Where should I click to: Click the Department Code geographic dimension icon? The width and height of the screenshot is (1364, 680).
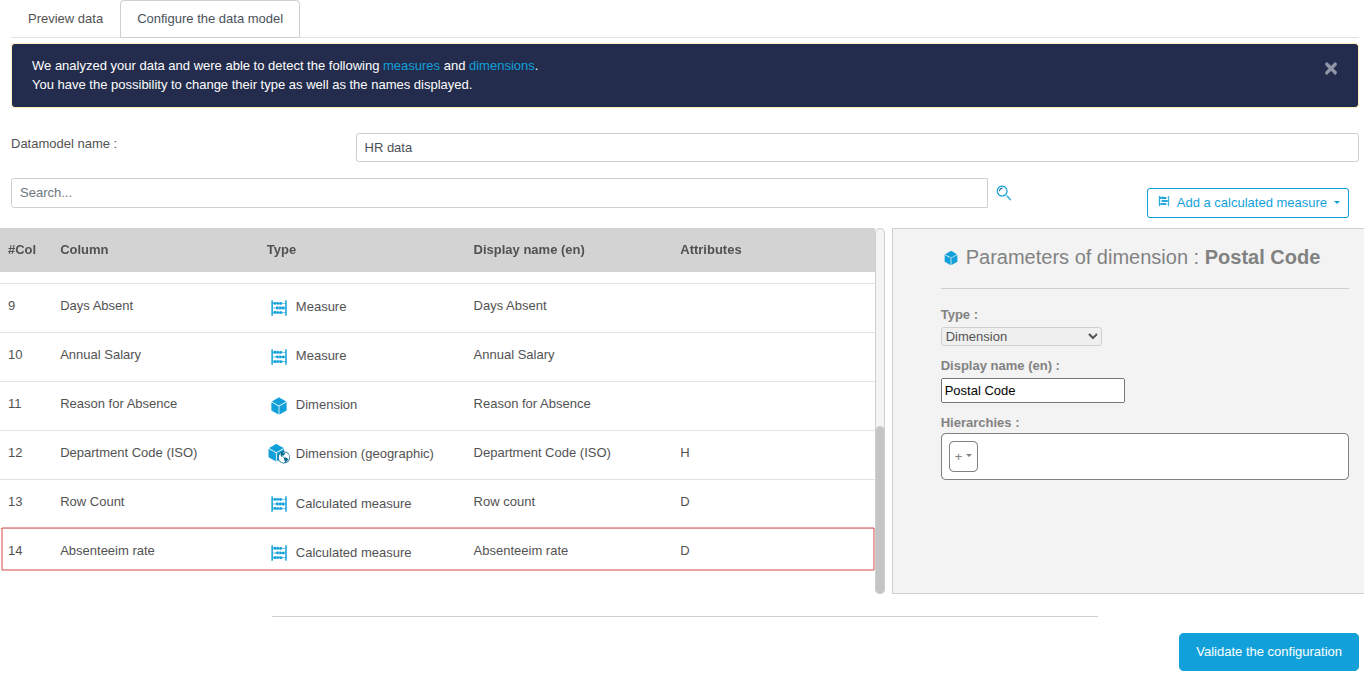(x=279, y=454)
